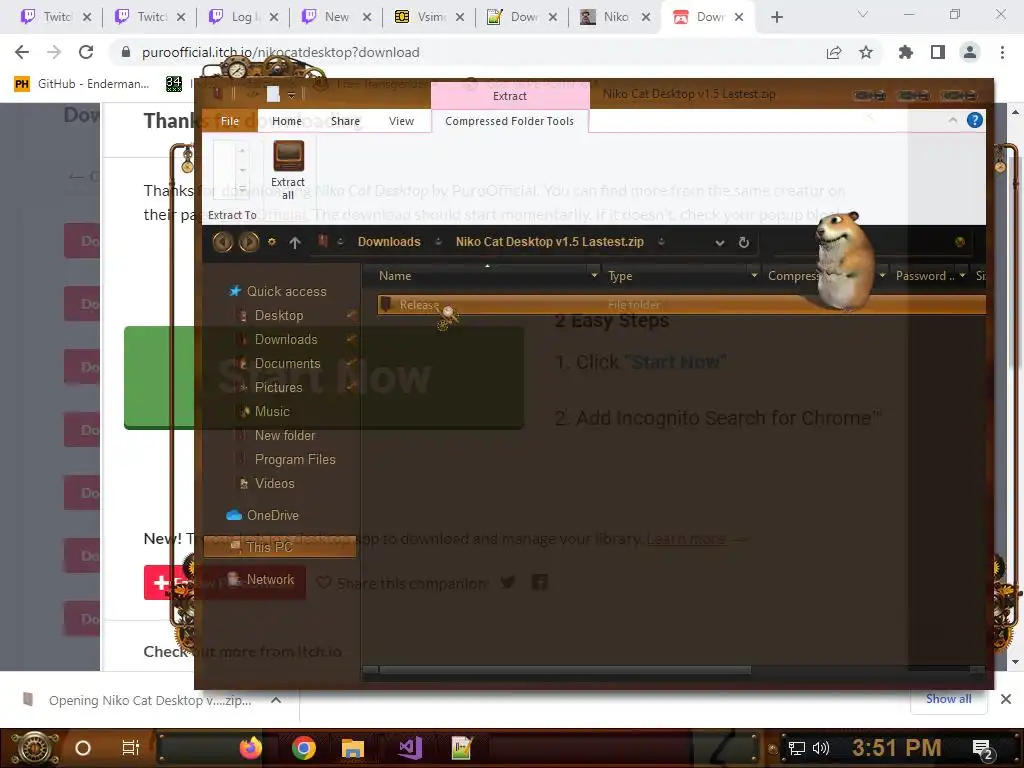Image resolution: width=1024 pixels, height=768 pixels.
Task: Open the Name column filter dropdown
Action: pos(594,276)
